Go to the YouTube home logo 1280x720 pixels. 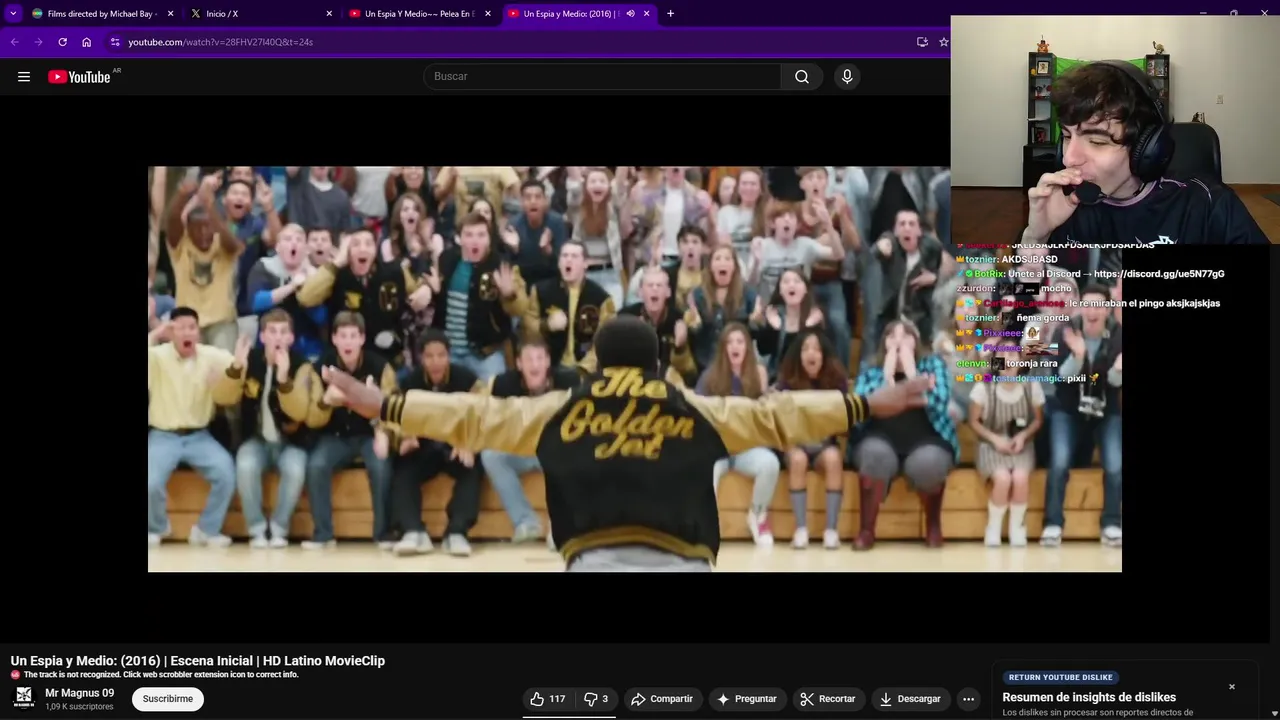79,77
